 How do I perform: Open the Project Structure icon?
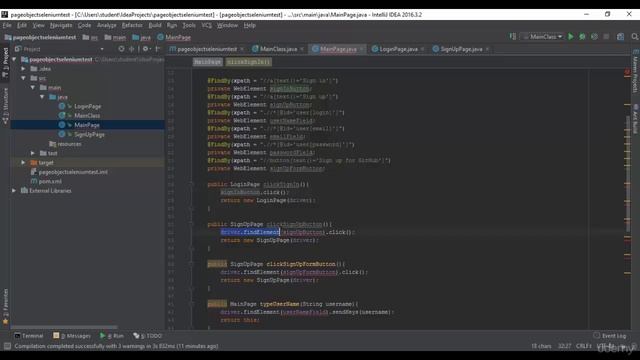click(x=620, y=37)
